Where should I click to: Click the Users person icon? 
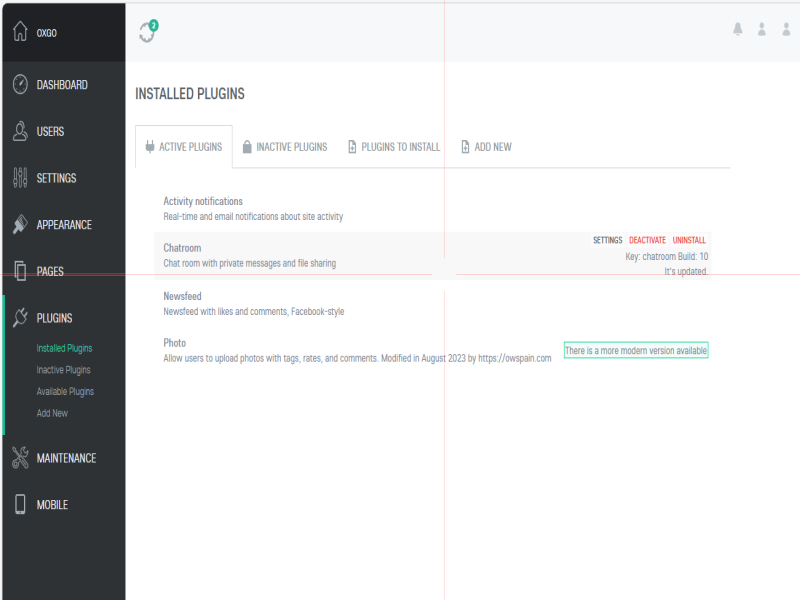pos(20,131)
